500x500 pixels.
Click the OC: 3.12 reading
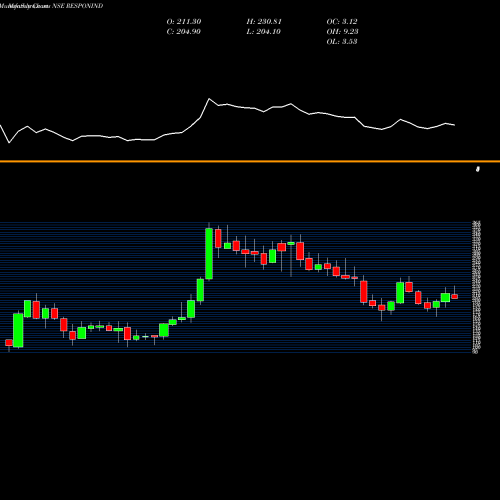pyautogui.click(x=342, y=21)
